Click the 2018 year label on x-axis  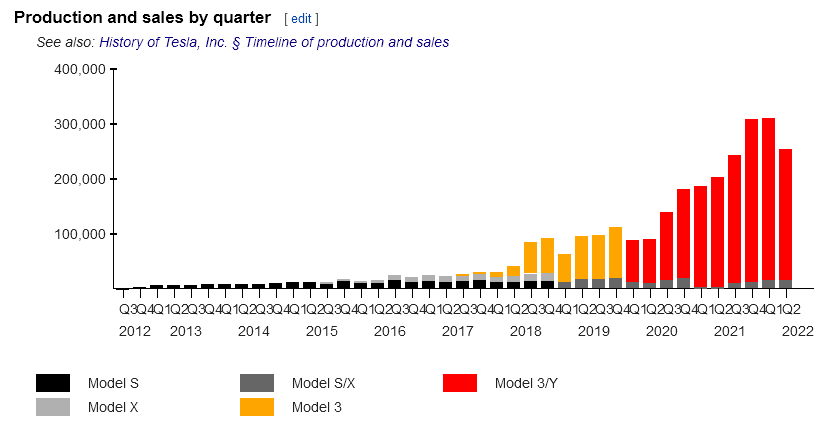pos(526,330)
